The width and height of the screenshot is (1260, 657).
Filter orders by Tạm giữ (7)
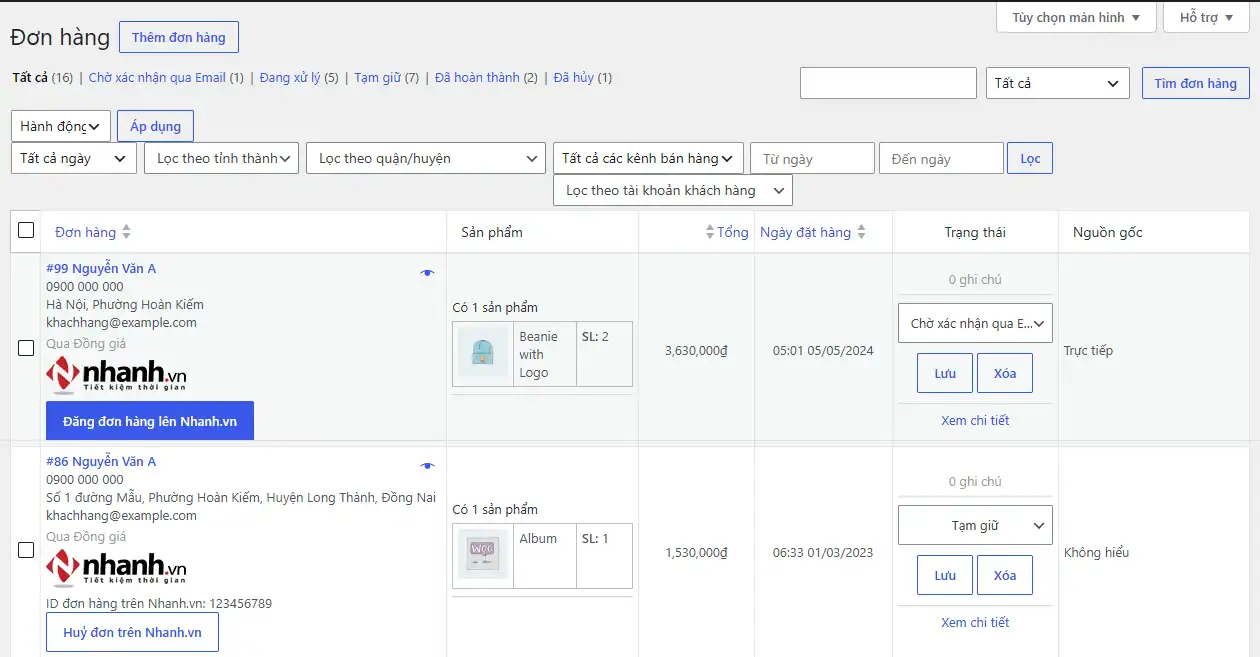pos(387,77)
